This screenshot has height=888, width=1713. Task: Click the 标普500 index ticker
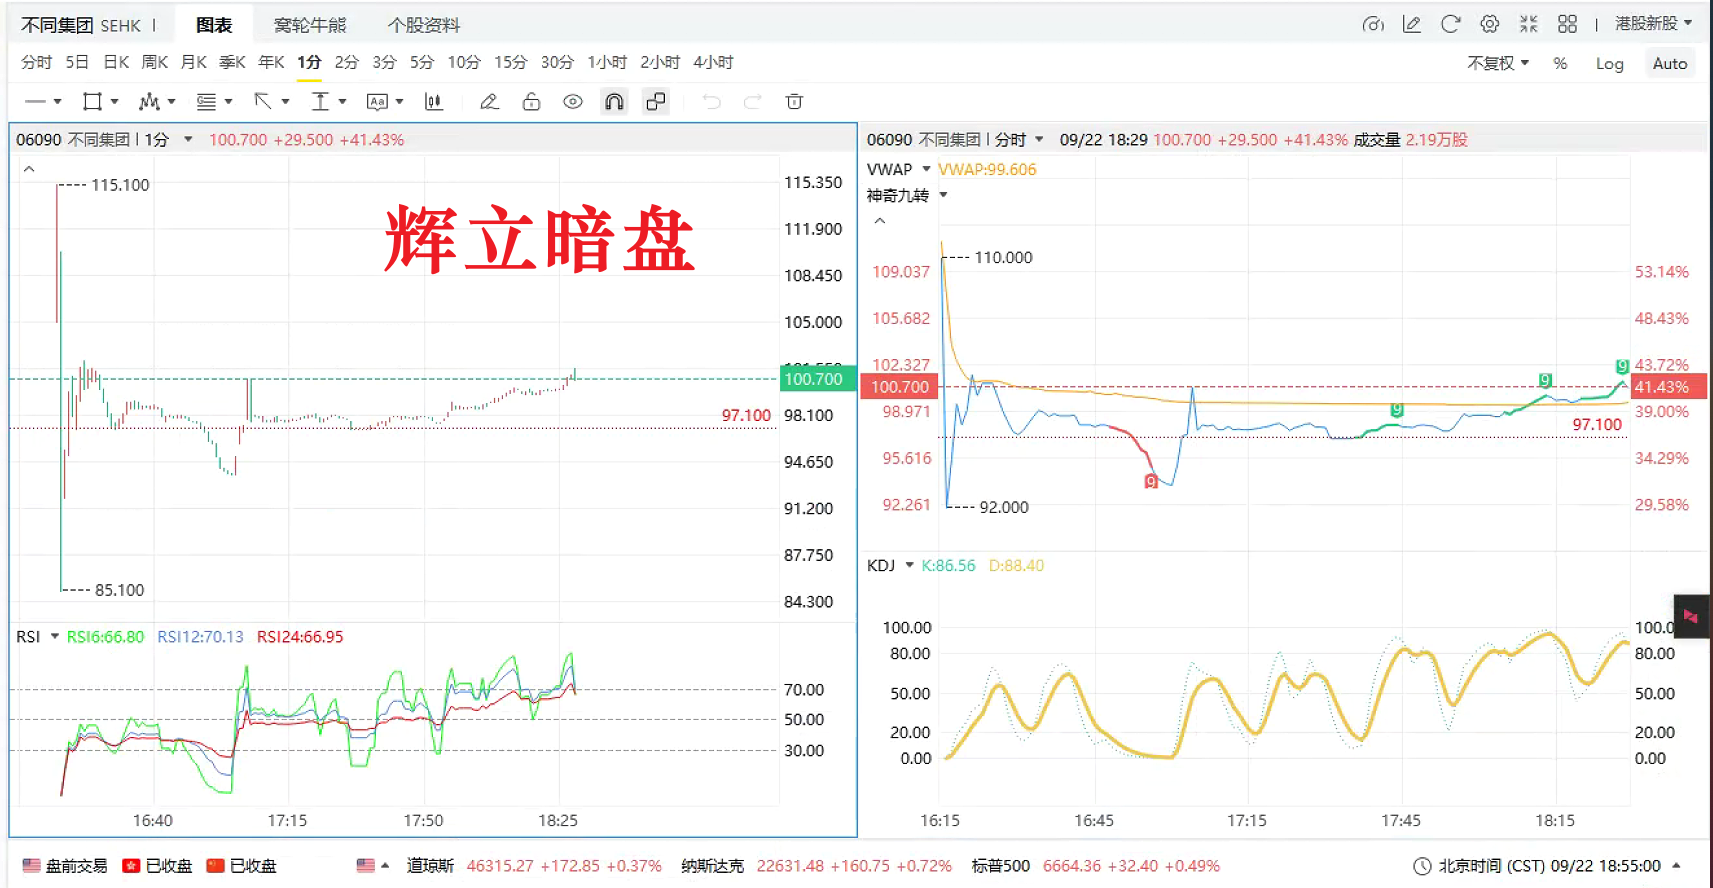tap(1095, 866)
